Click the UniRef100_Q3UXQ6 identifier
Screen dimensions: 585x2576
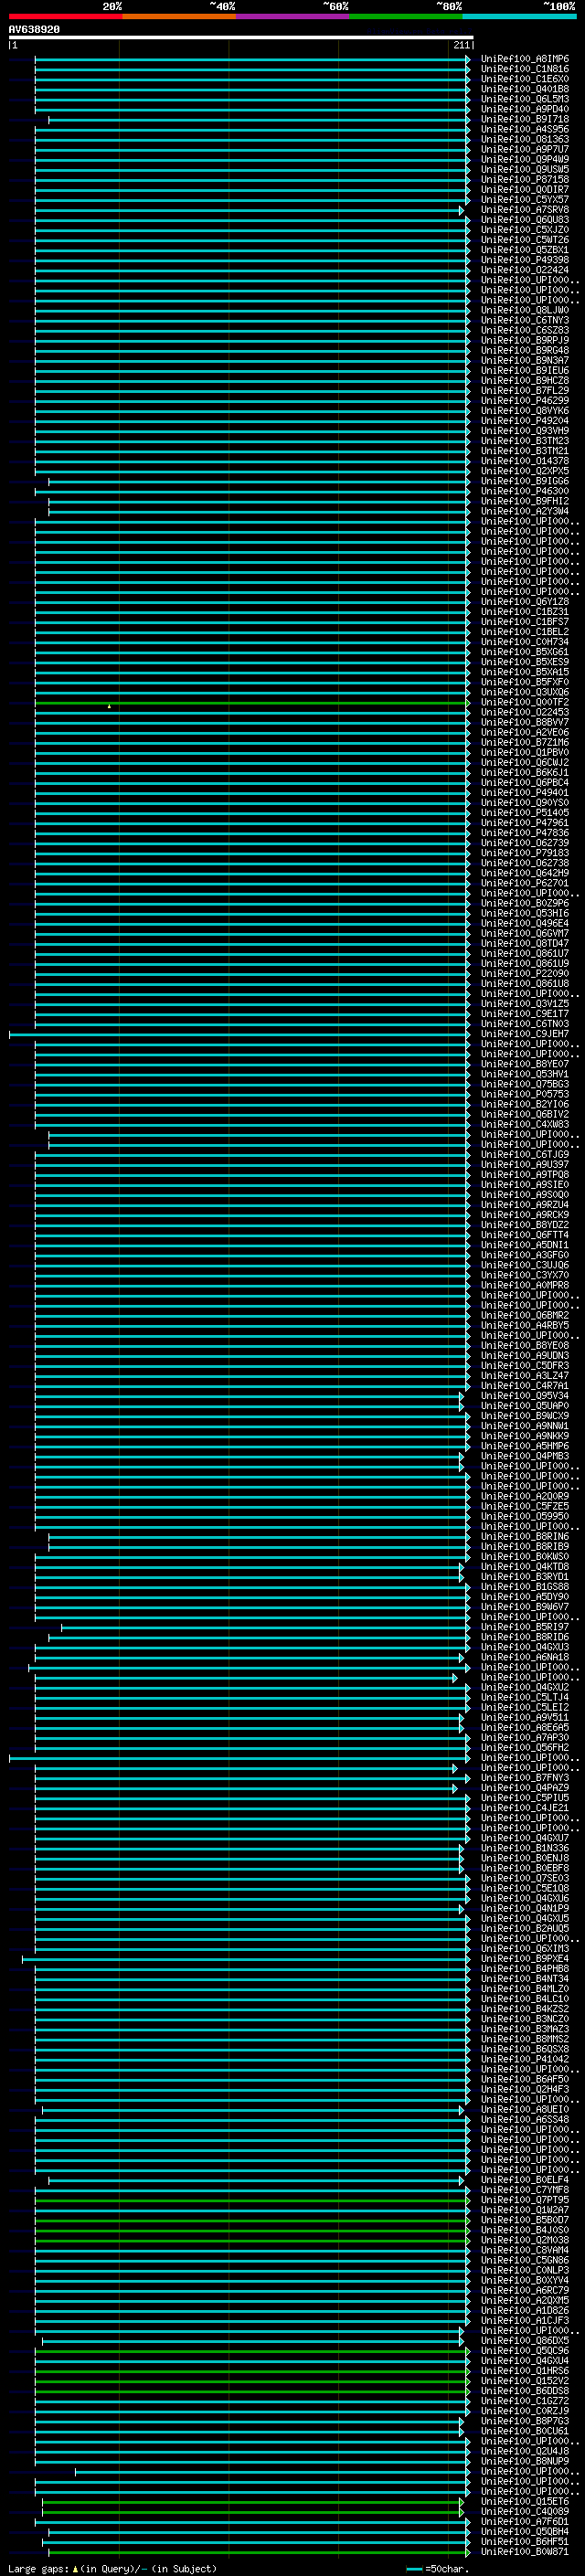pos(525,693)
